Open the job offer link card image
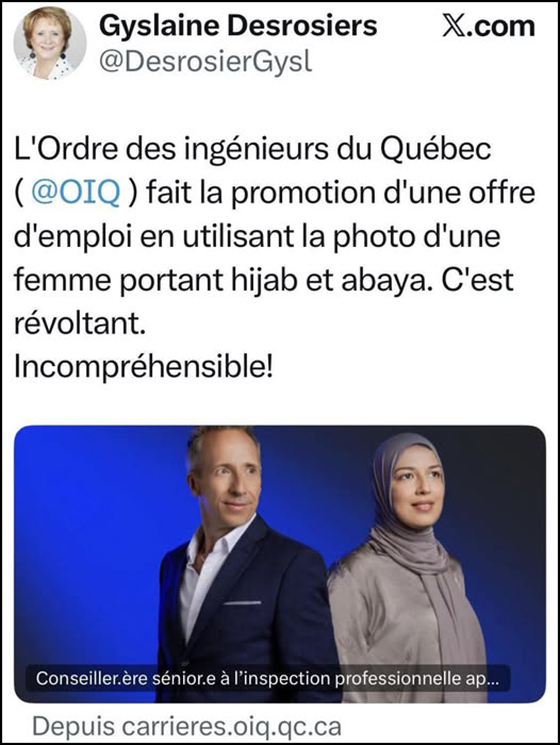 [x=280, y=564]
